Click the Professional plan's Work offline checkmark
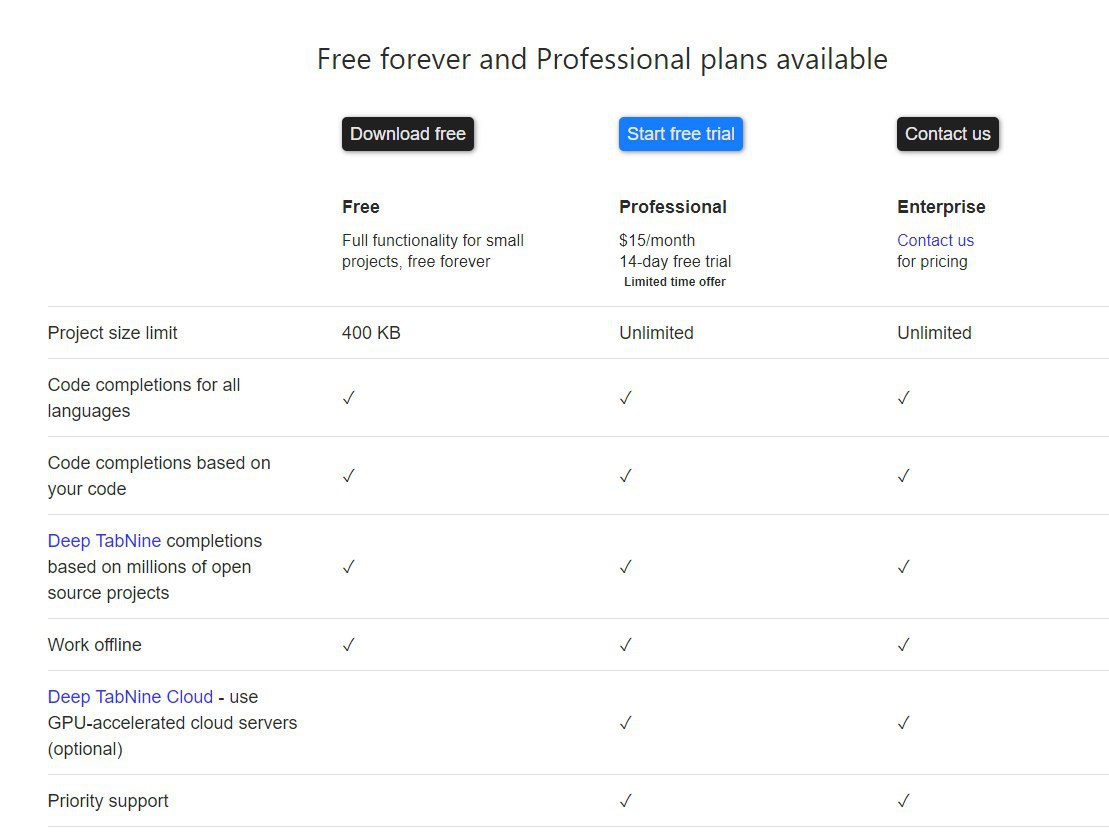 click(625, 645)
